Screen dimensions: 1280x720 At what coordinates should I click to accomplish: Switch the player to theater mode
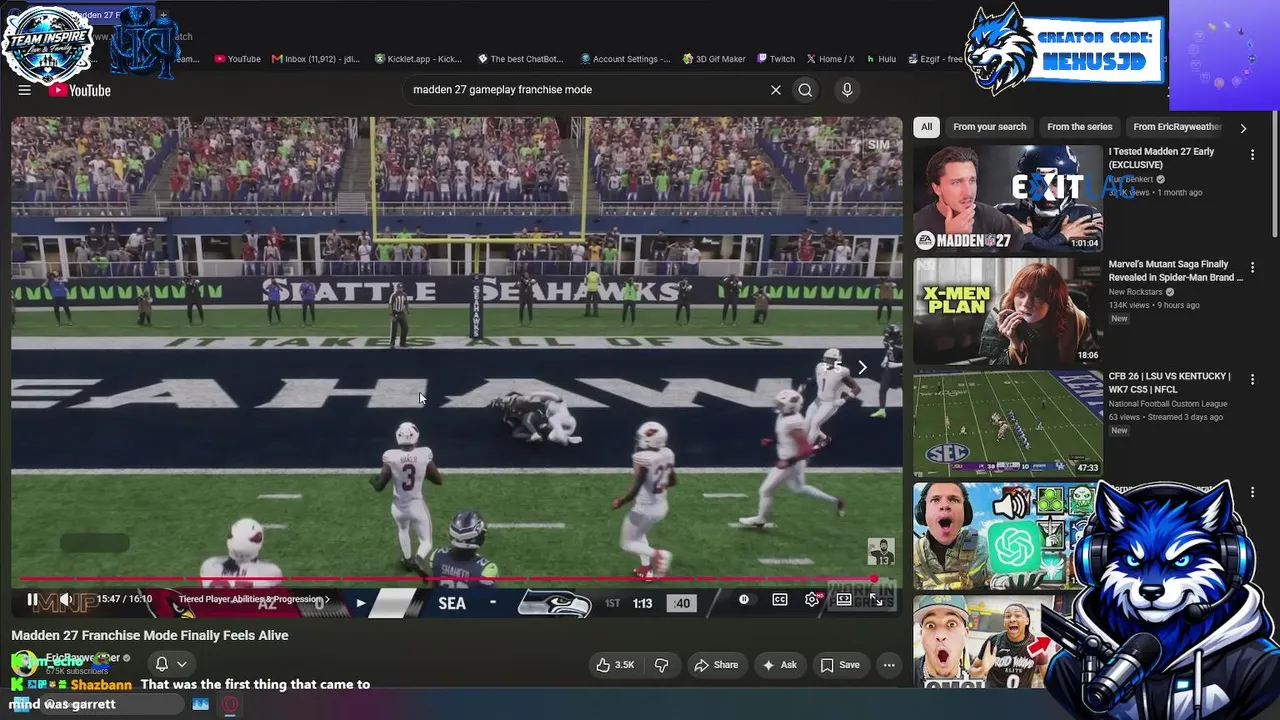pos(844,600)
